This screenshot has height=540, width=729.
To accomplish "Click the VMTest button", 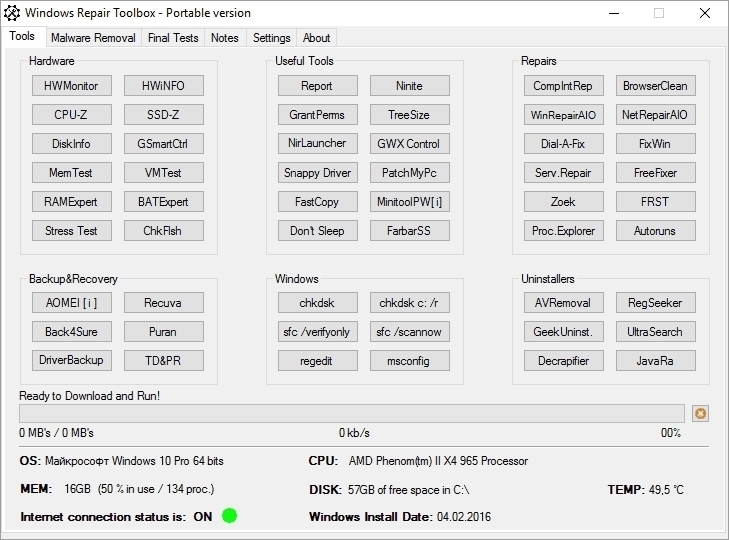I will [x=164, y=173].
